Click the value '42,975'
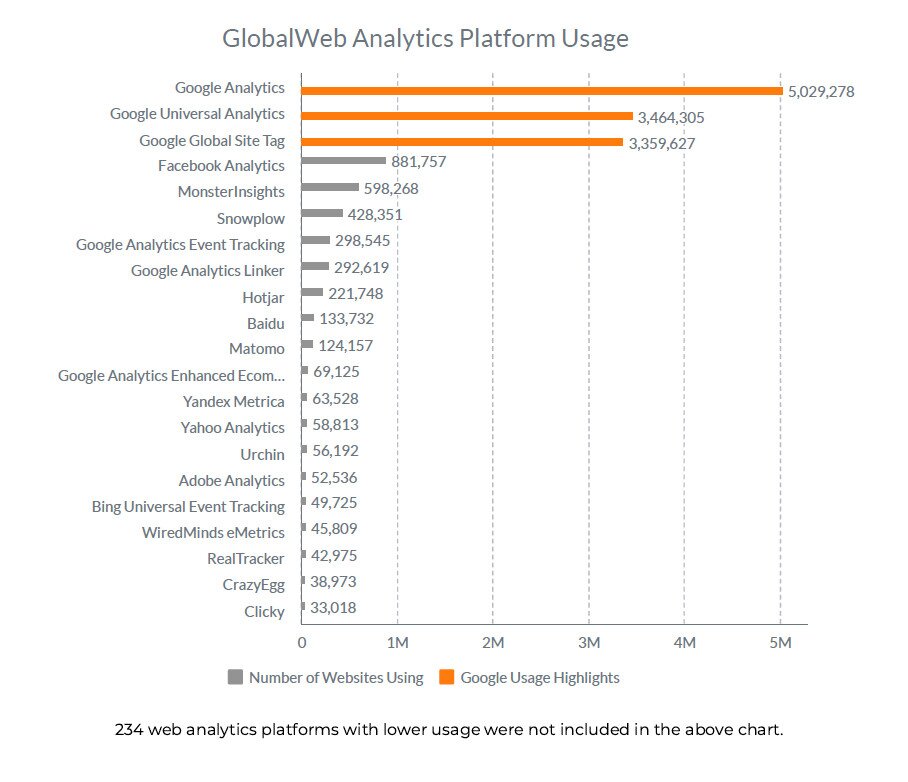Image resolution: width=908 pixels, height=782 pixels. tap(334, 556)
